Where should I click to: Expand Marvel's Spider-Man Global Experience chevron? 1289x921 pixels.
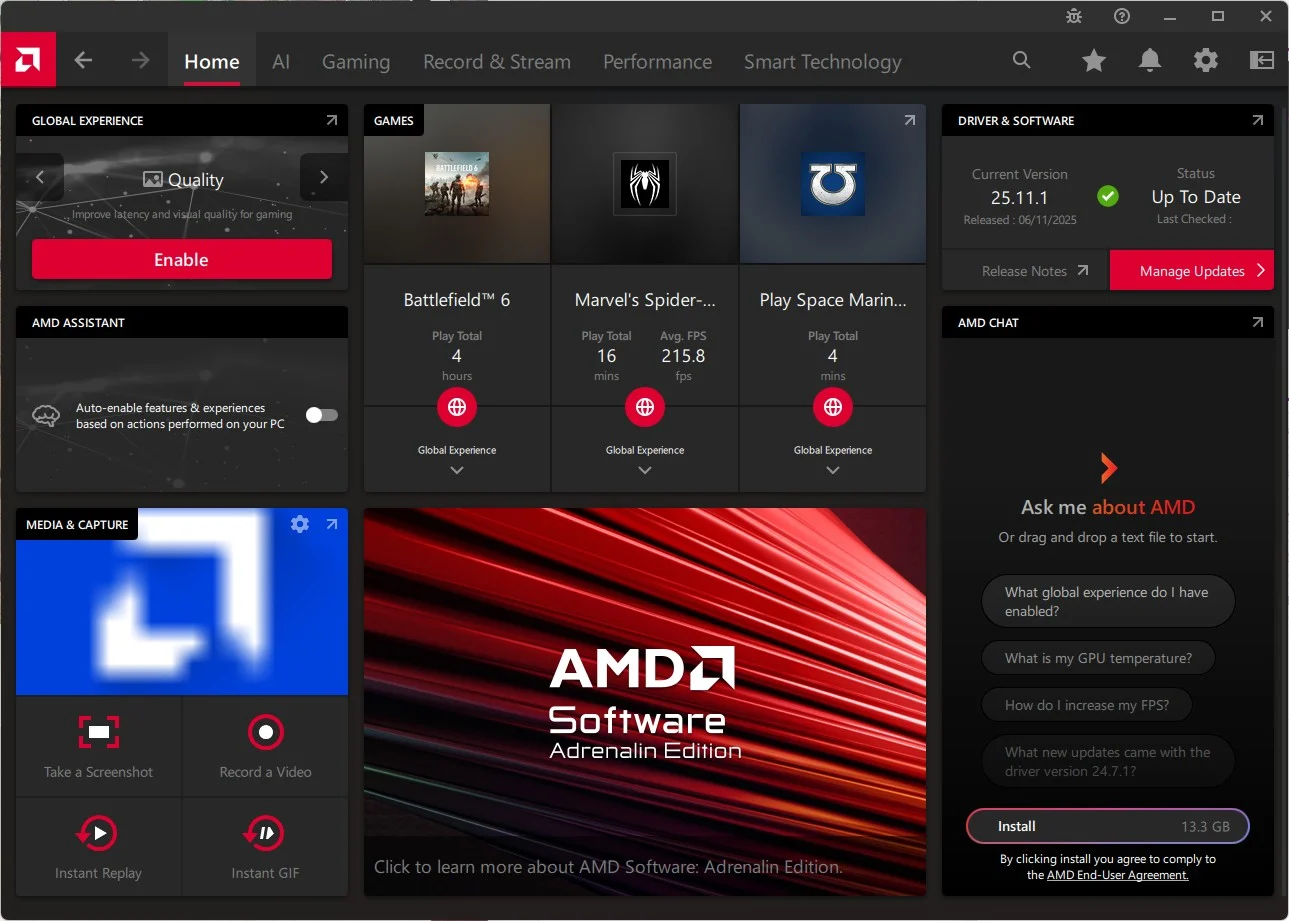[x=645, y=470]
